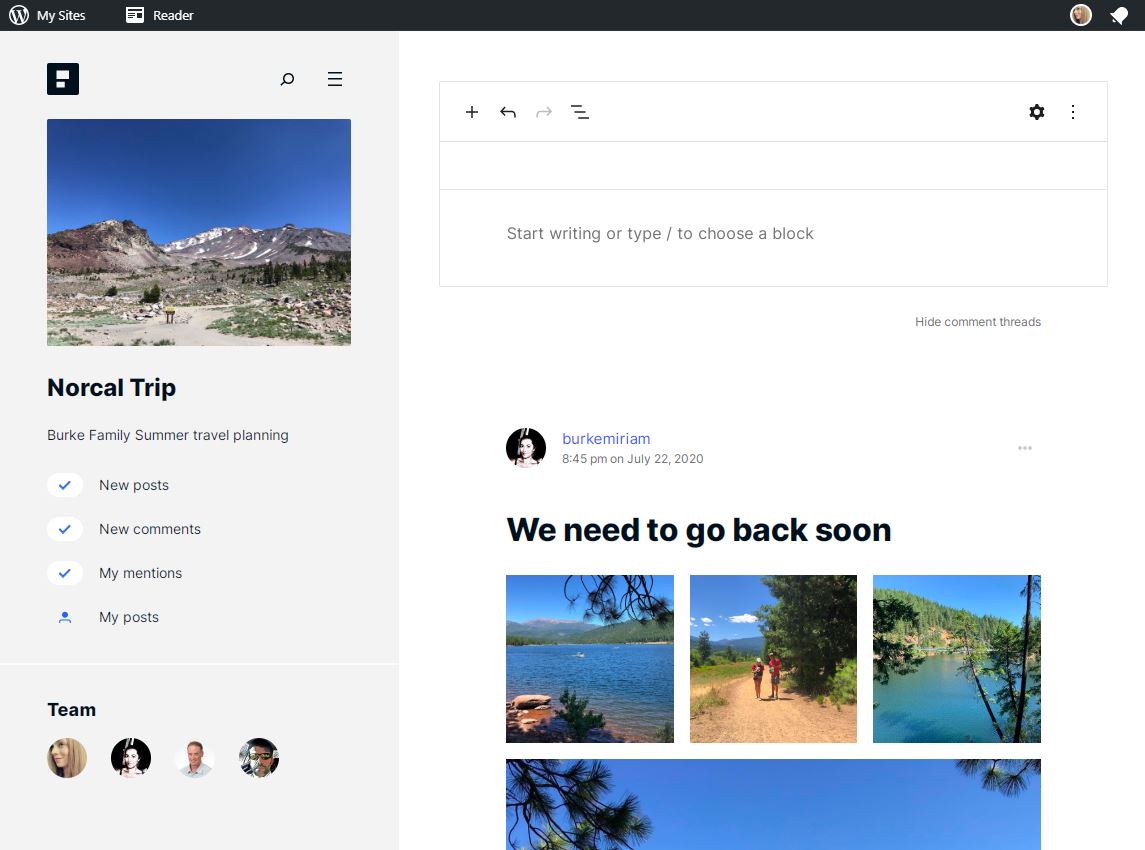Click the burkemiriam author link
The width and height of the screenshot is (1145, 850).
point(606,439)
